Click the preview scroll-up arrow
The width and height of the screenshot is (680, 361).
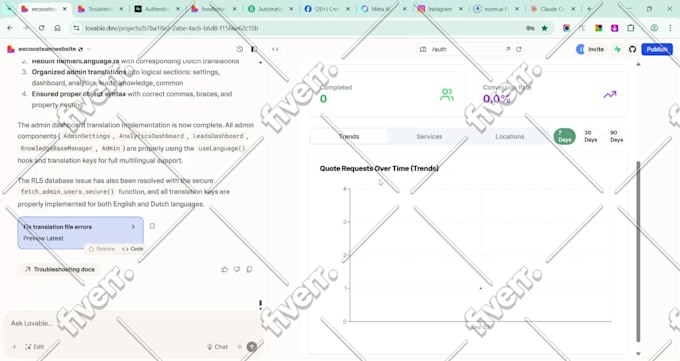tap(638, 64)
